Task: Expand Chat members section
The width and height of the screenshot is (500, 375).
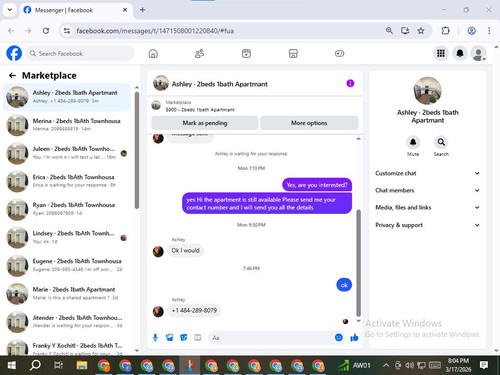Action: pos(427,190)
